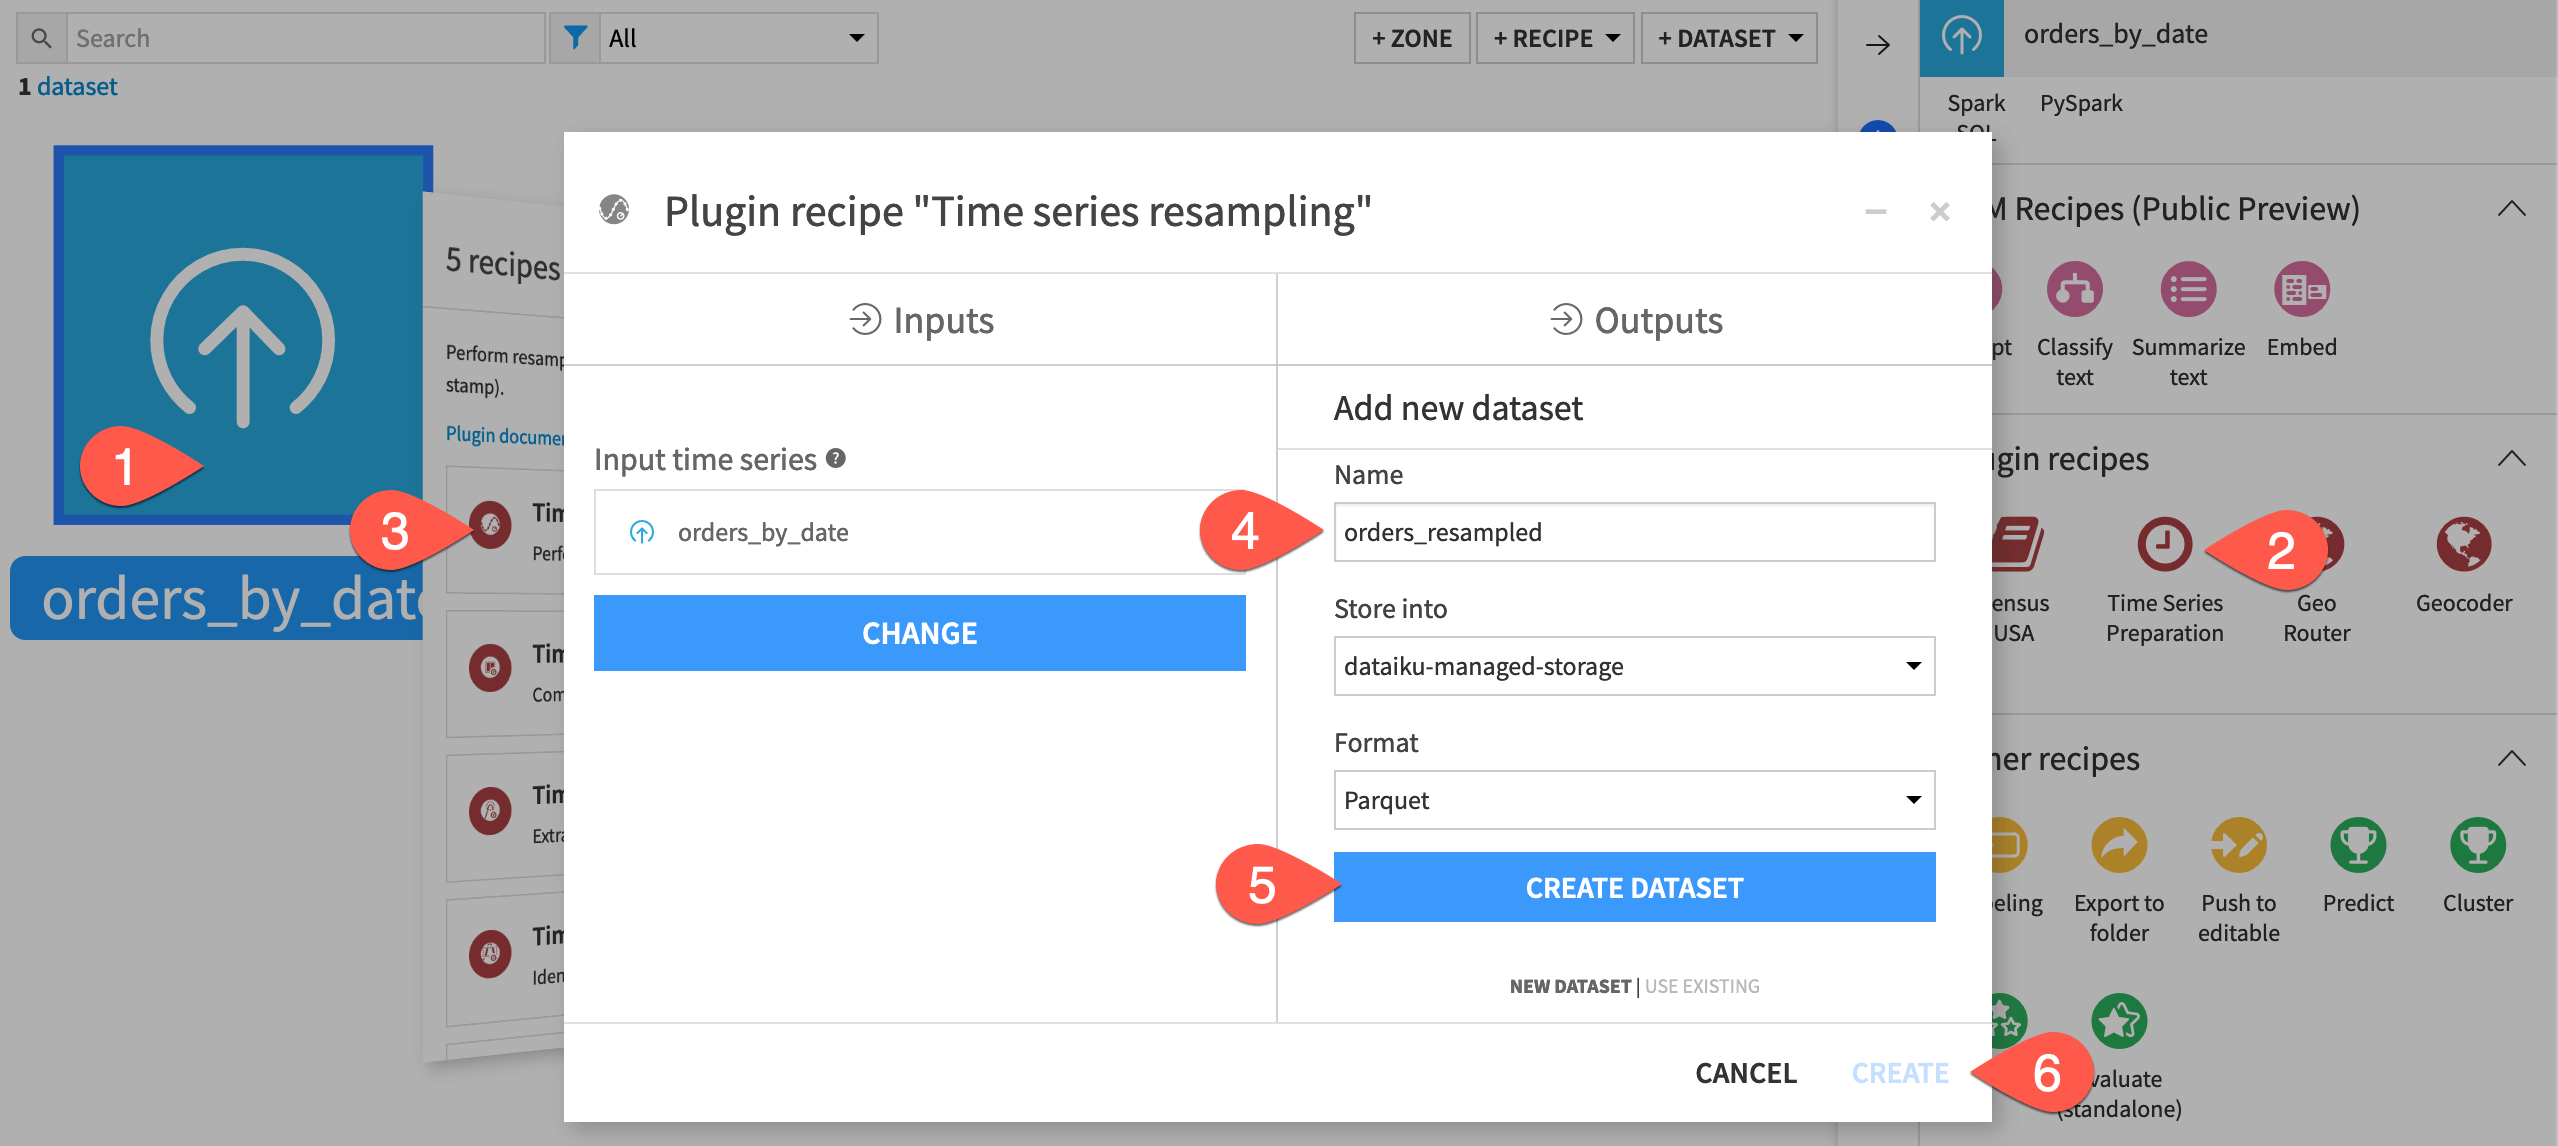This screenshot has height=1146, width=2558.
Task: Open the Time Series Preparation plugin icon
Action: 2164,544
